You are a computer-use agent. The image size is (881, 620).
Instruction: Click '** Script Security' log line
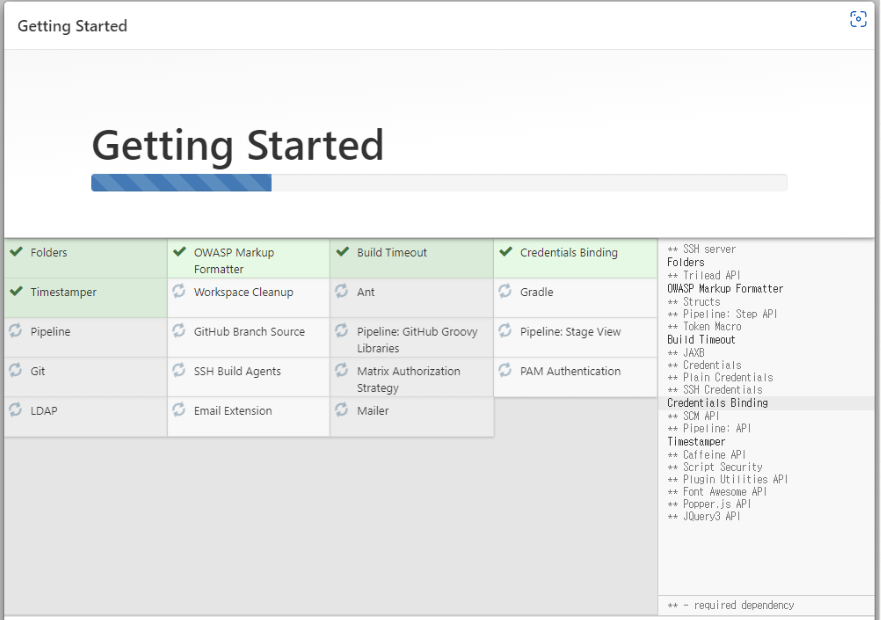[715, 467]
